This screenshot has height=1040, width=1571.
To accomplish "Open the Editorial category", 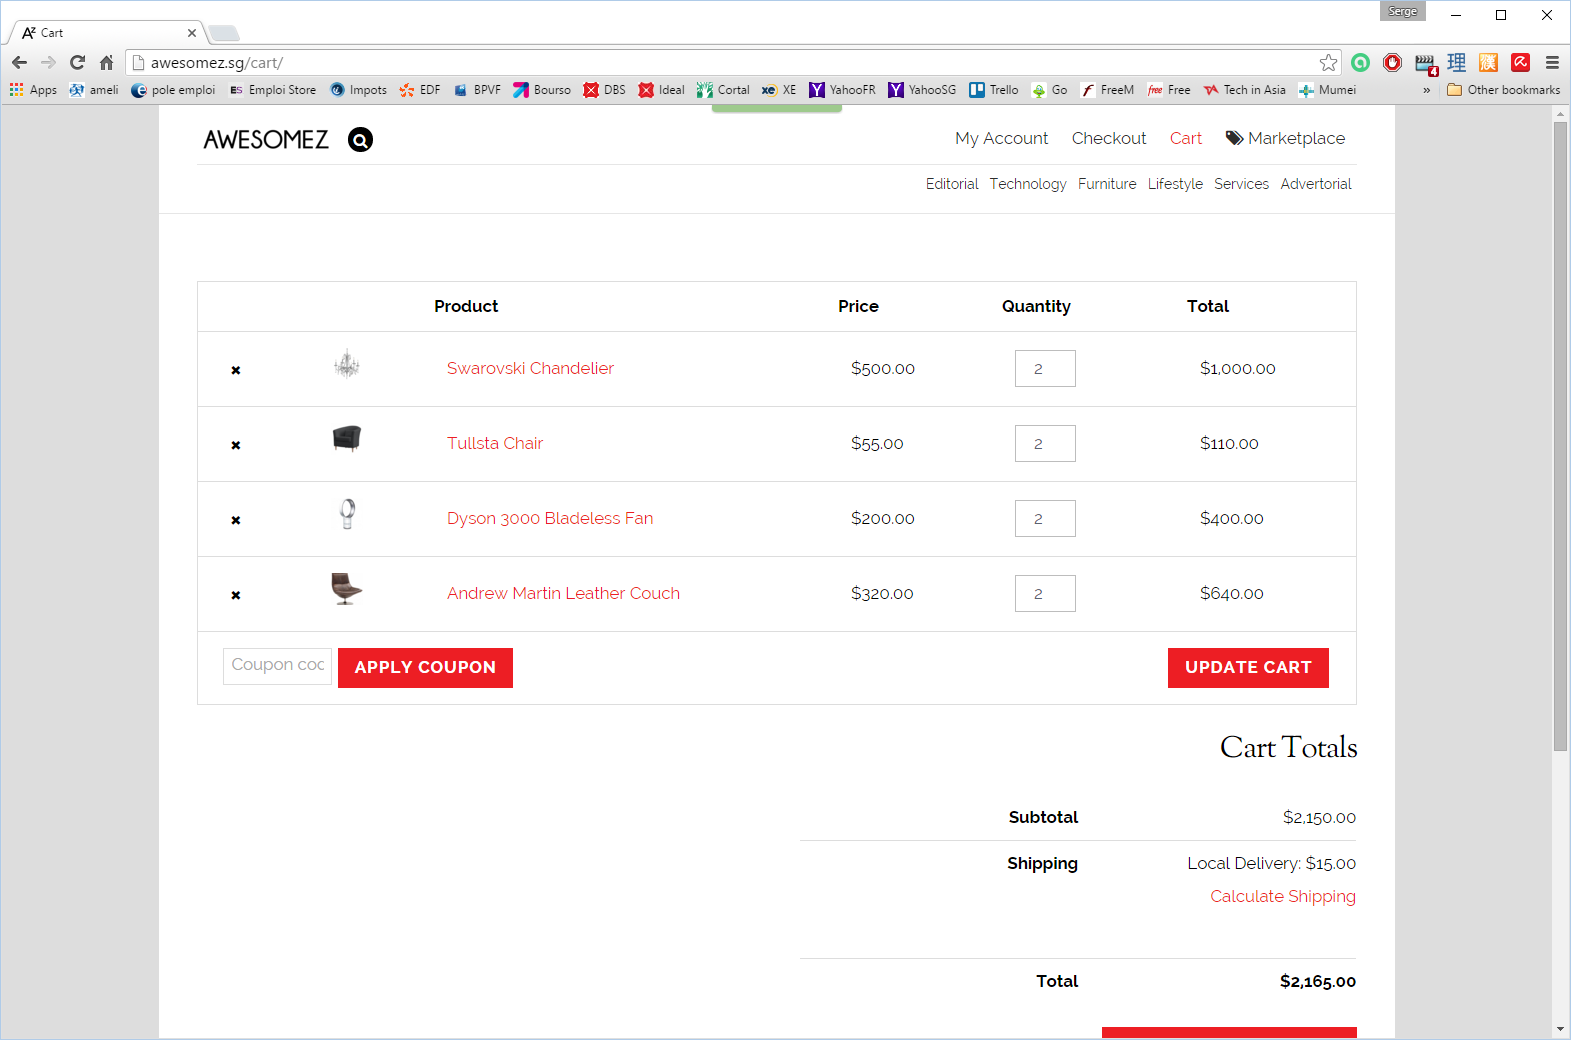I will pyautogui.click(x=952, y=184).
